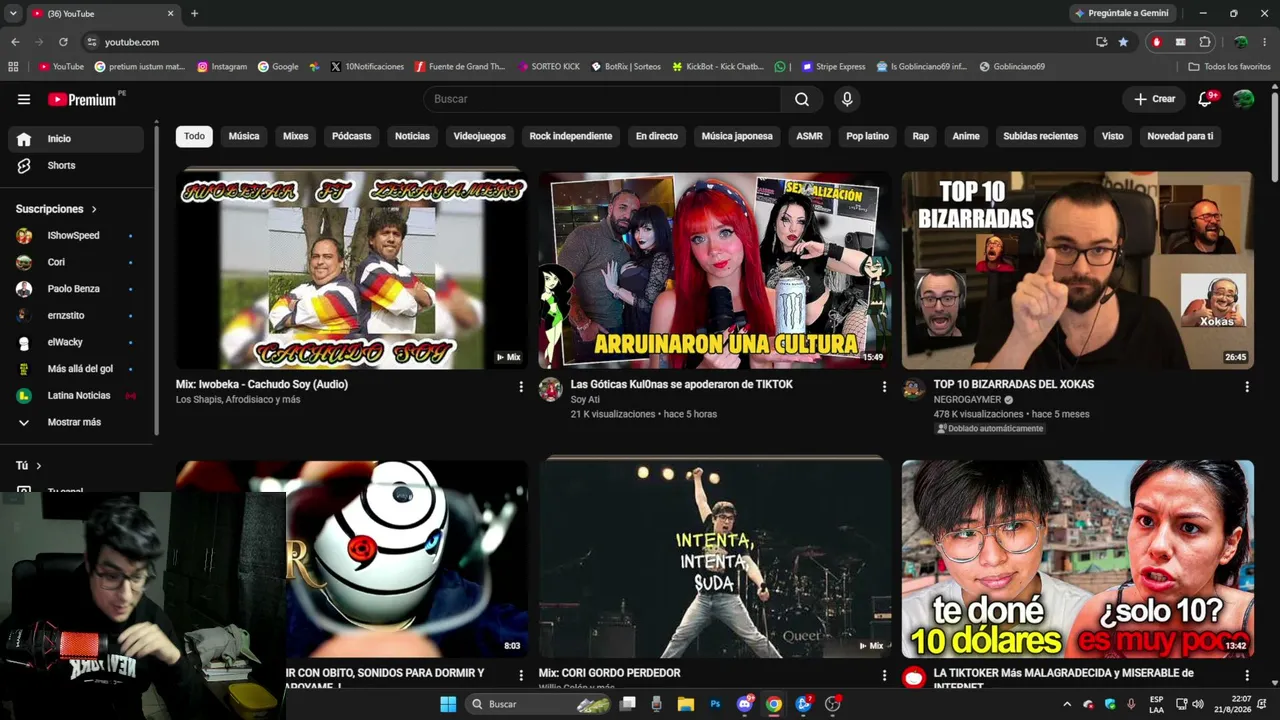1280x720 pixels.
Task: Click the Las Góticas Kul0nas video title
Action: 681,384
